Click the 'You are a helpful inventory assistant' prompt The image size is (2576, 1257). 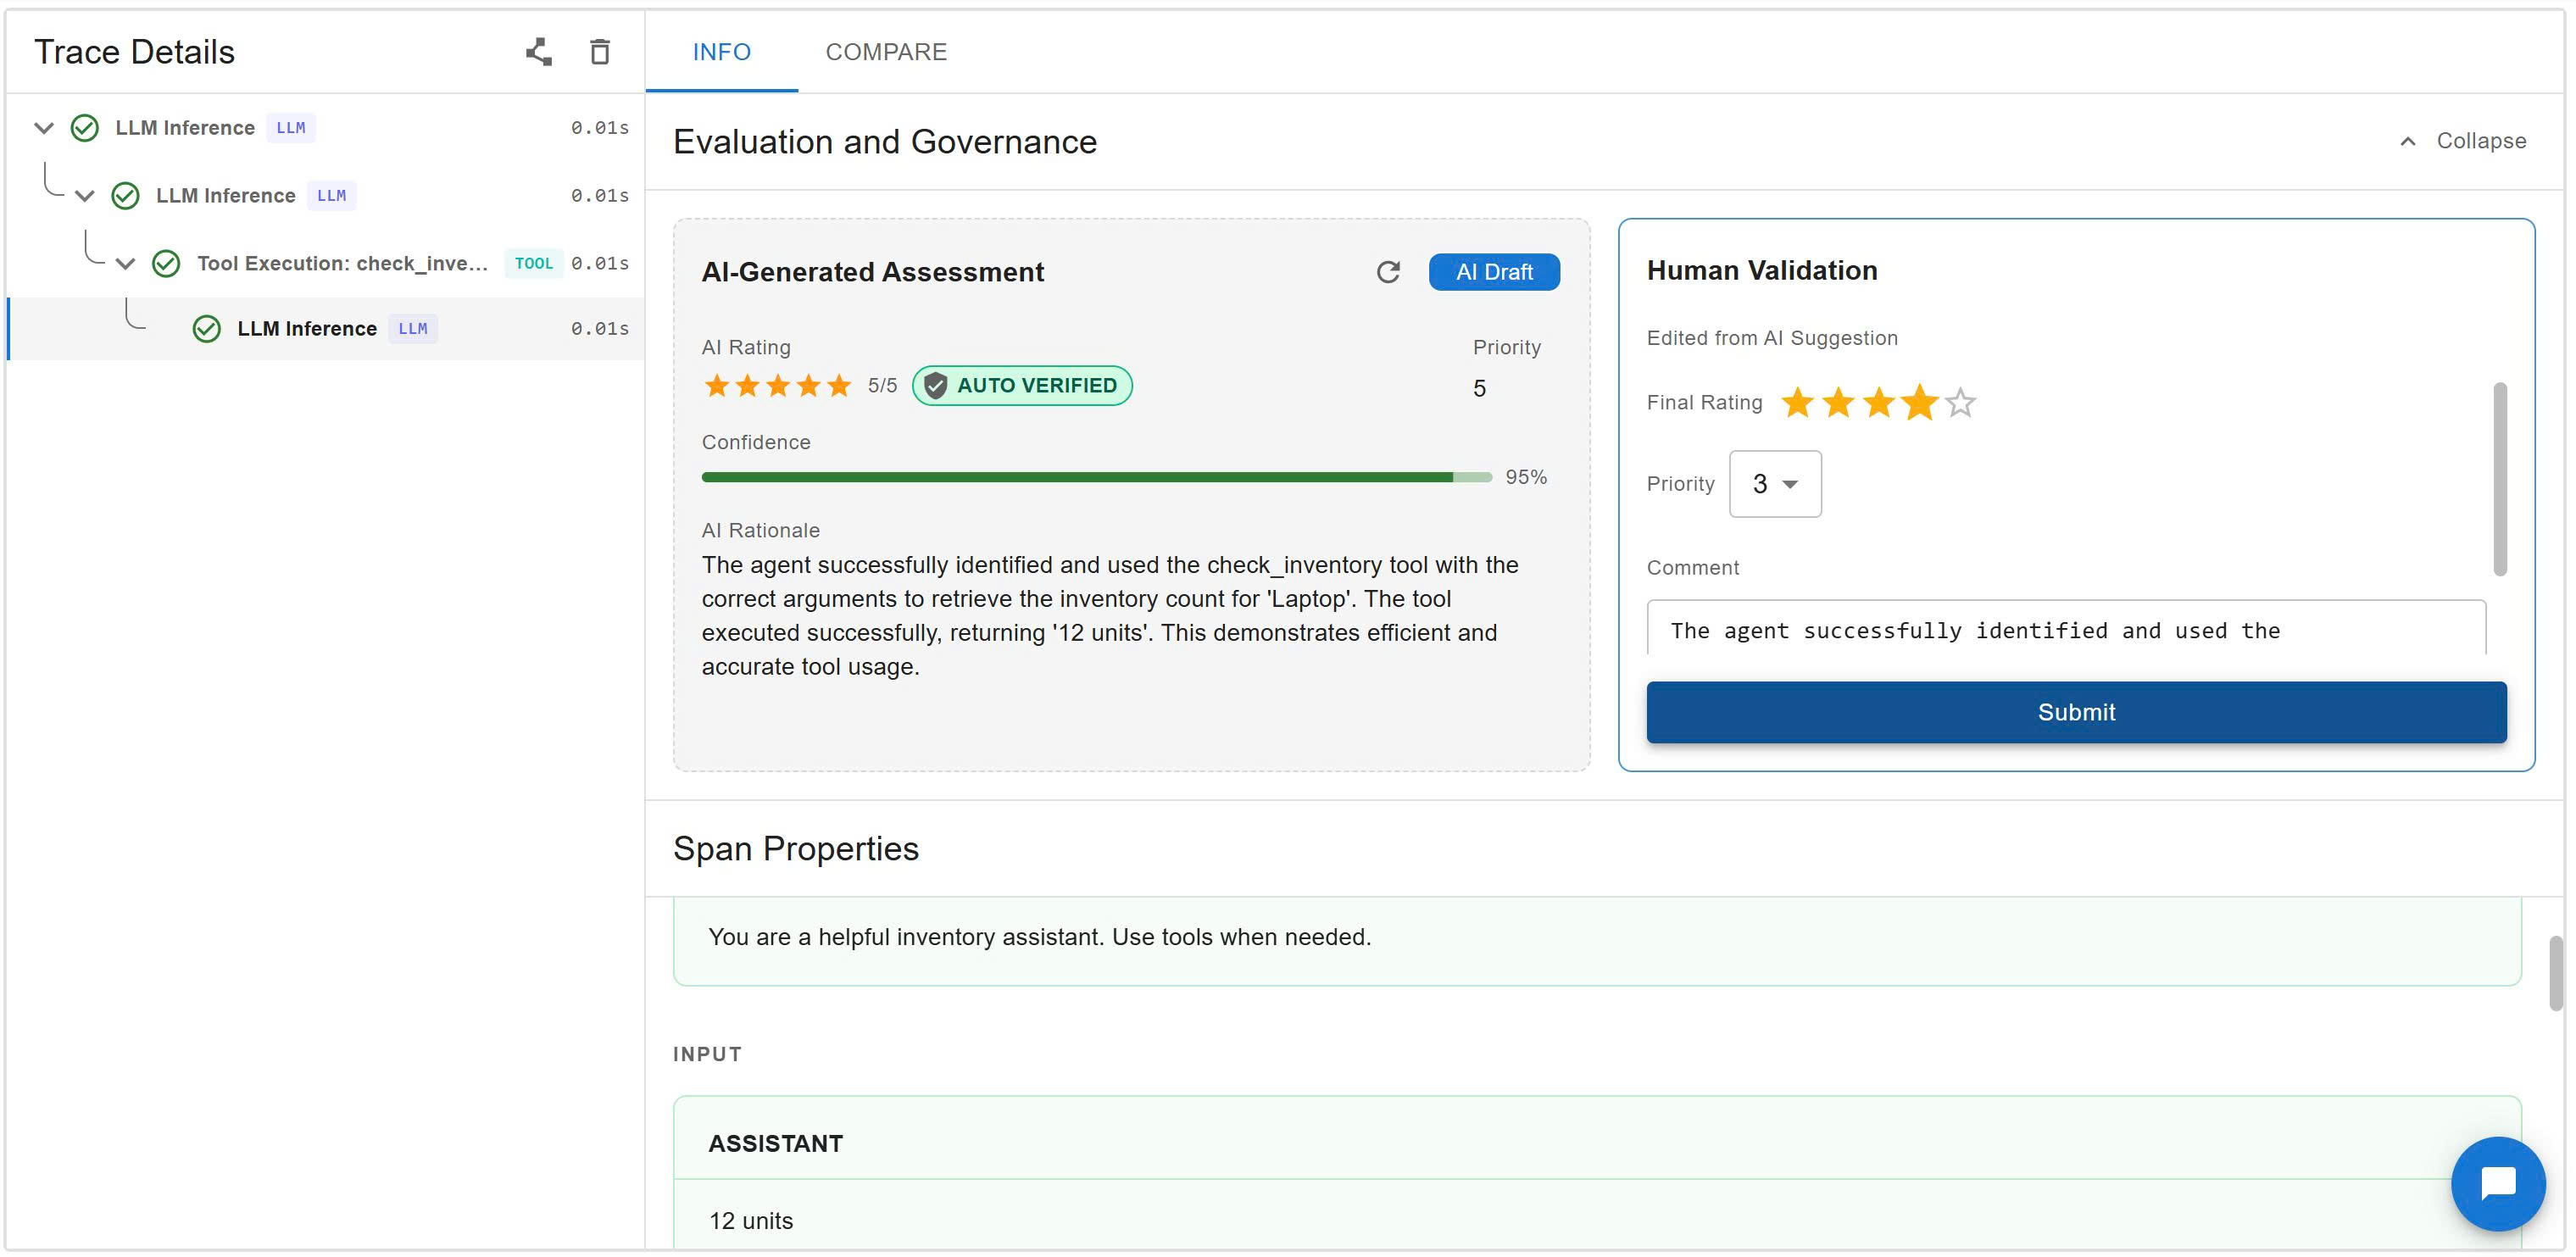[x=1040, y=937]
